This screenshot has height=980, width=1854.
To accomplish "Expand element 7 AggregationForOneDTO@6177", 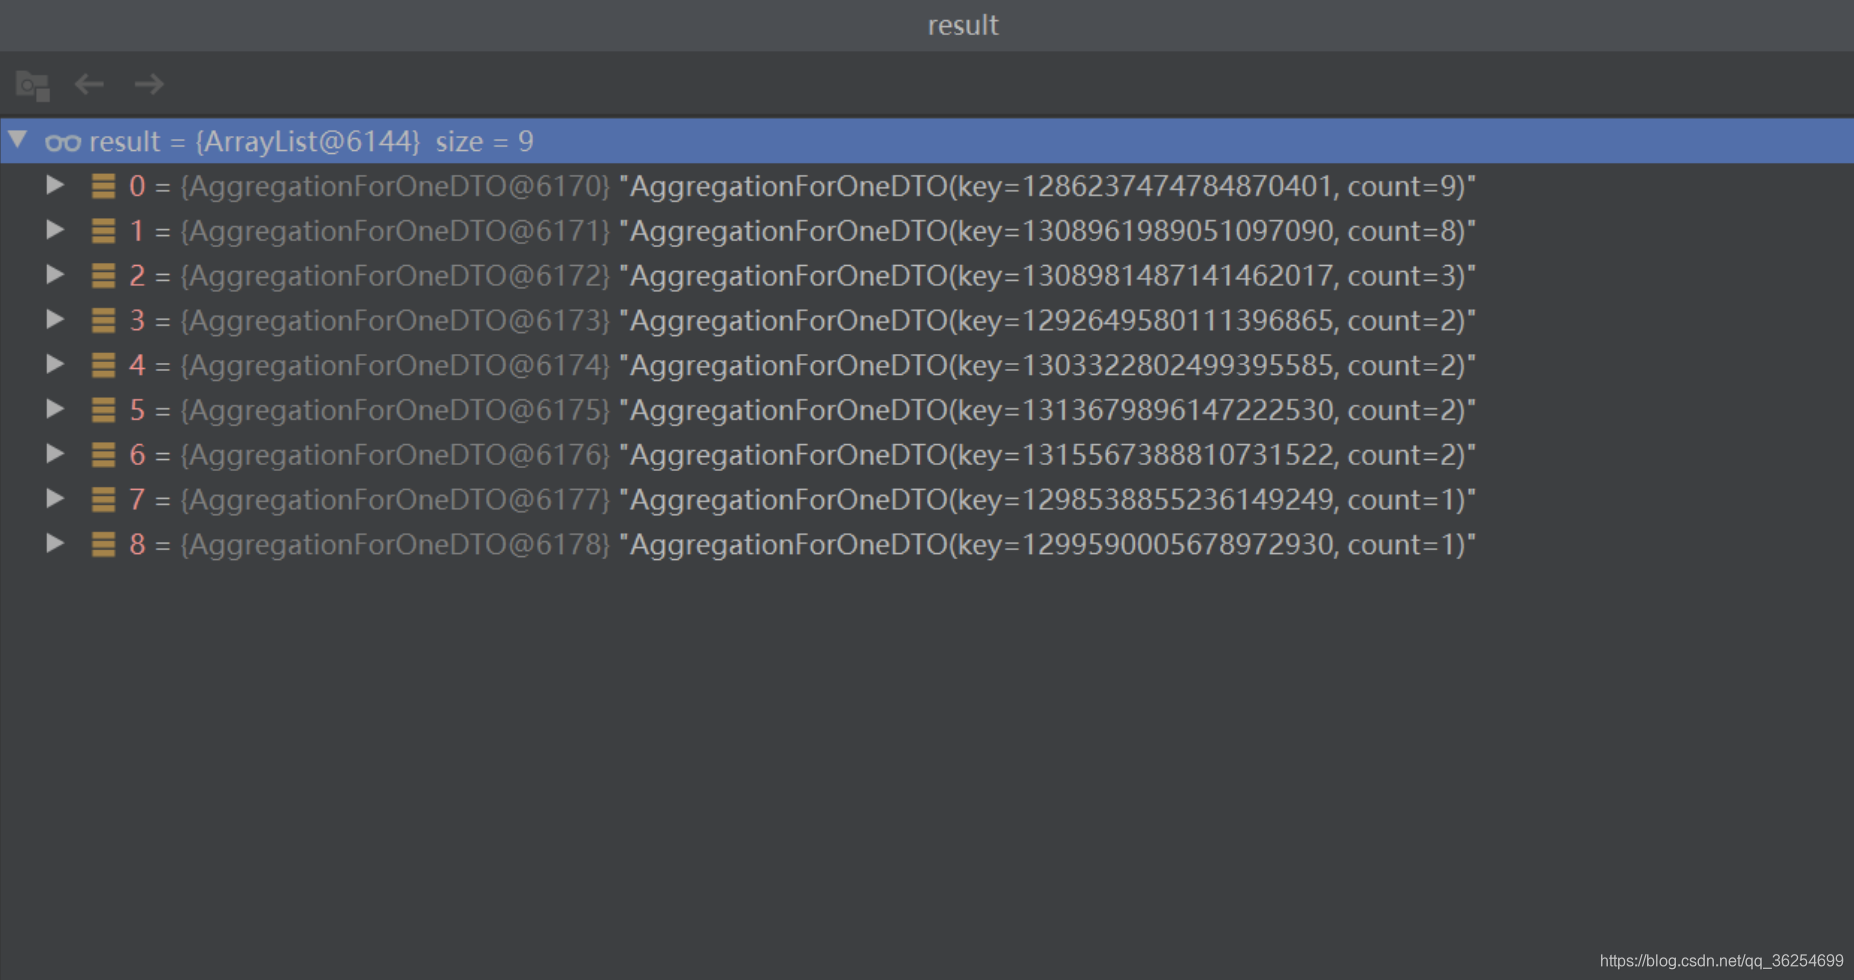I will 55,498.
